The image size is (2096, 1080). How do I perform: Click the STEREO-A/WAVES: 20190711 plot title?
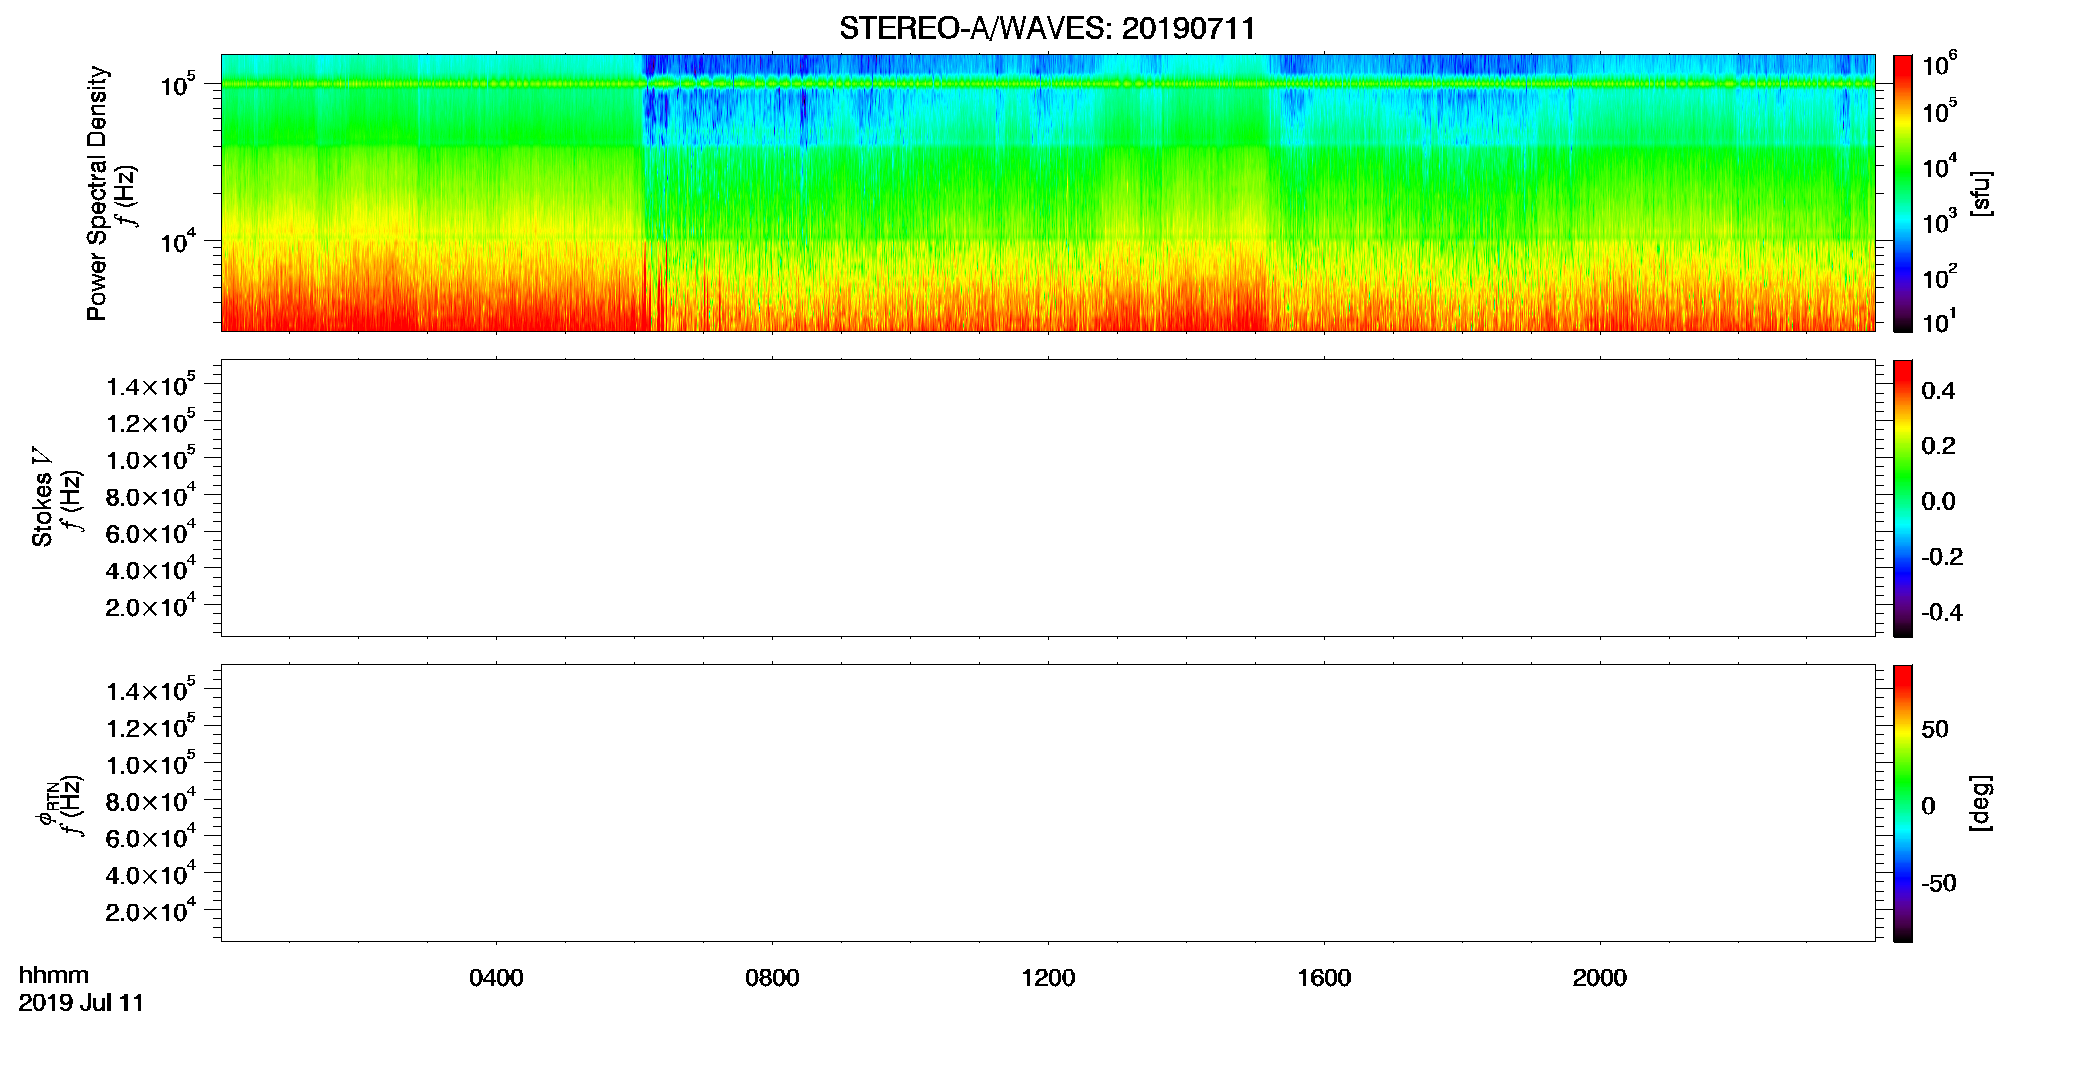click(1047, 28)
